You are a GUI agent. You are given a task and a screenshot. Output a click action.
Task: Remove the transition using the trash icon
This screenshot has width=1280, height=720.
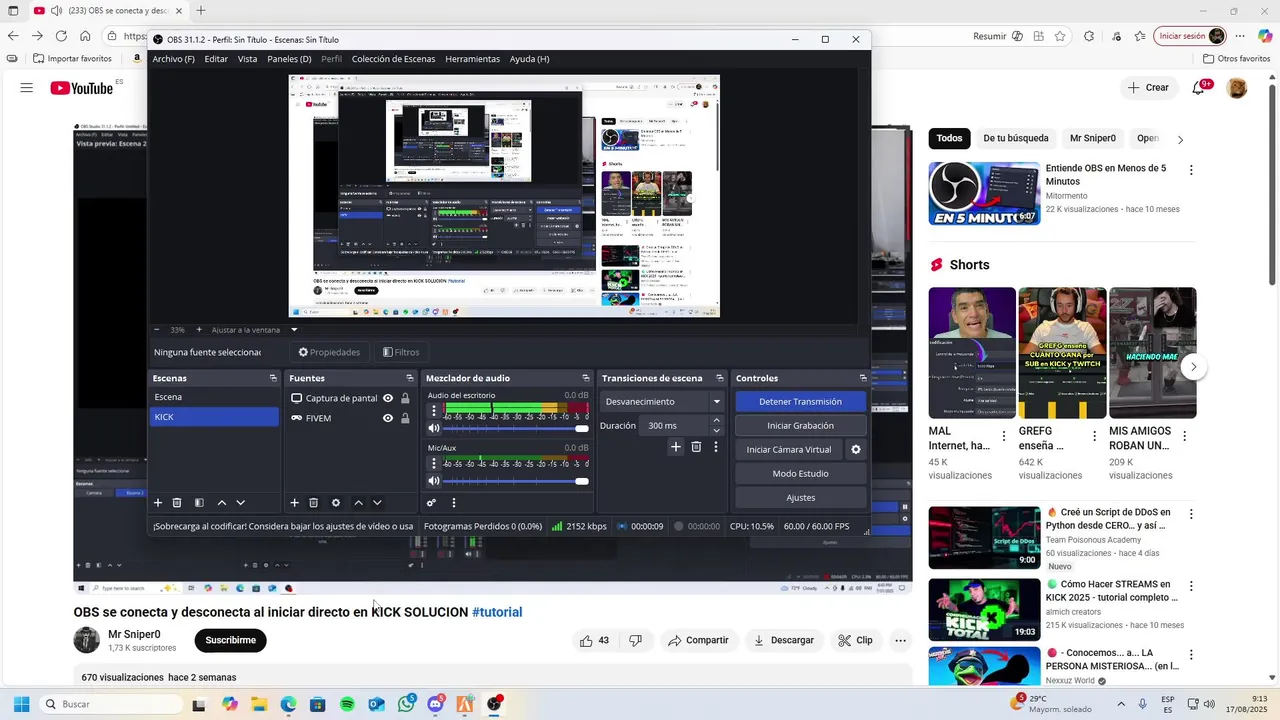coord(696,447)
